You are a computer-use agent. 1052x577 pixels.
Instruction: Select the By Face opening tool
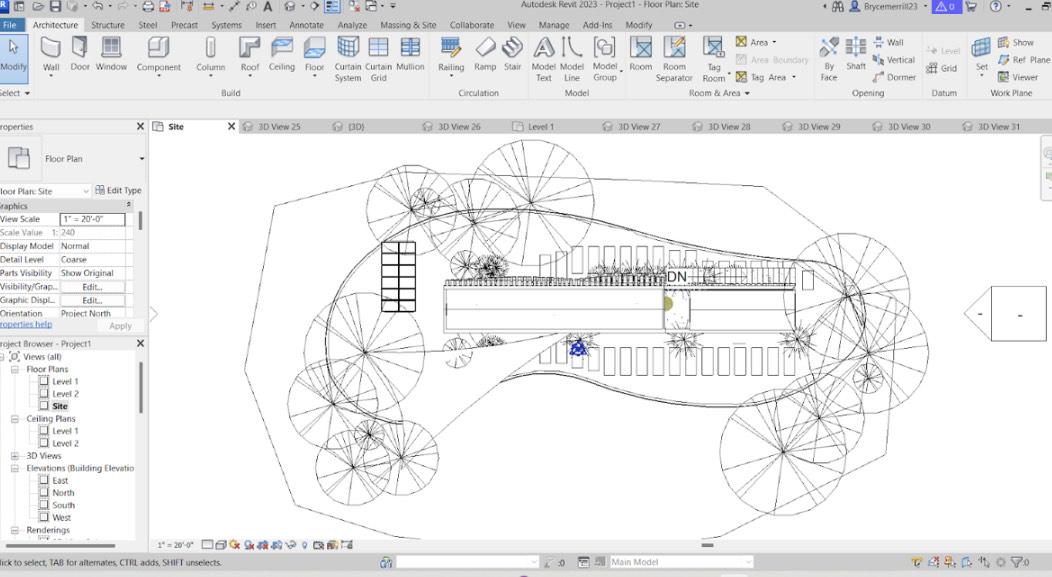(x=829, y=59)
